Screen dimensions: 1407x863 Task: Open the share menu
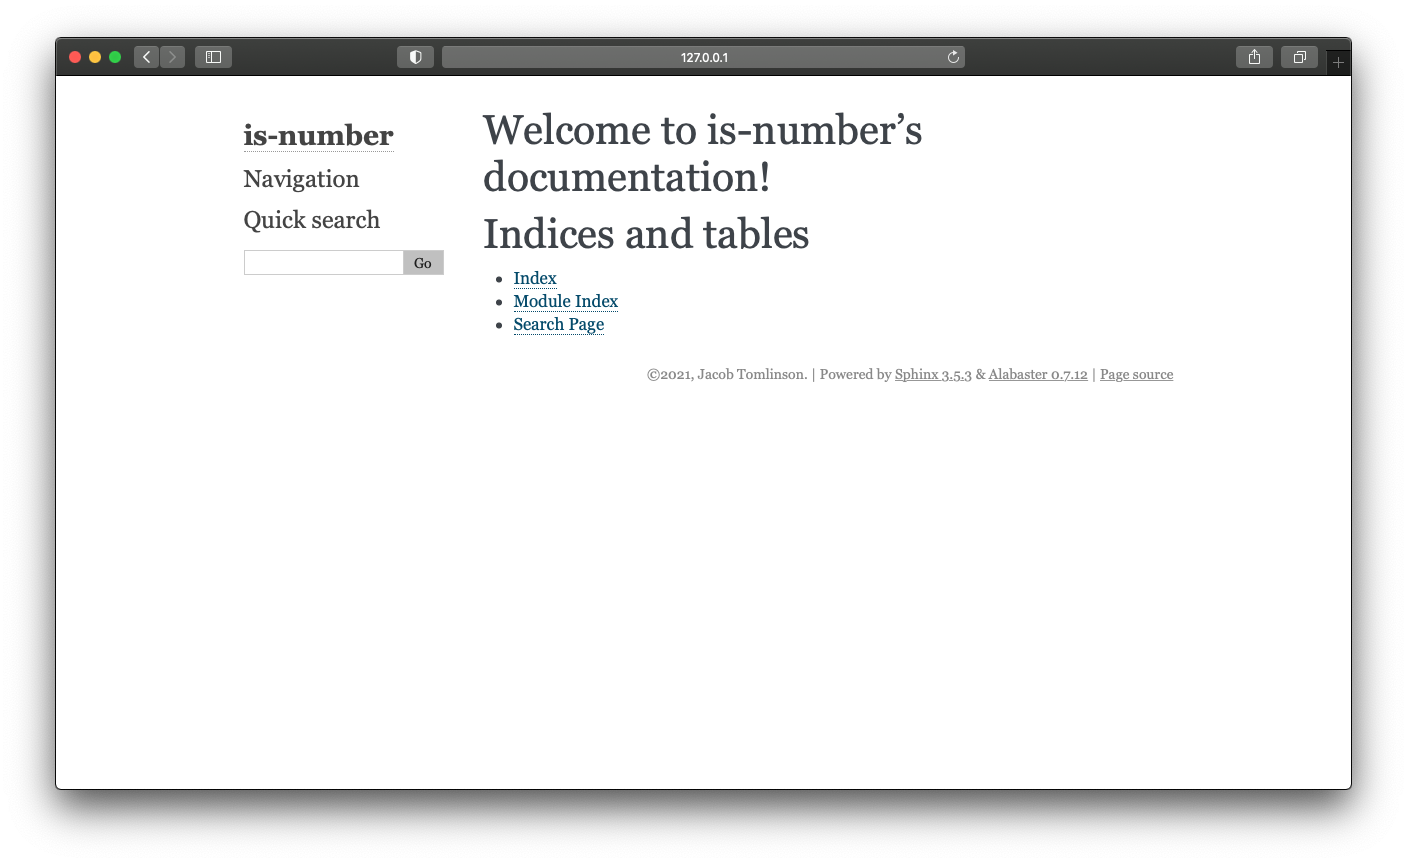1254,57
